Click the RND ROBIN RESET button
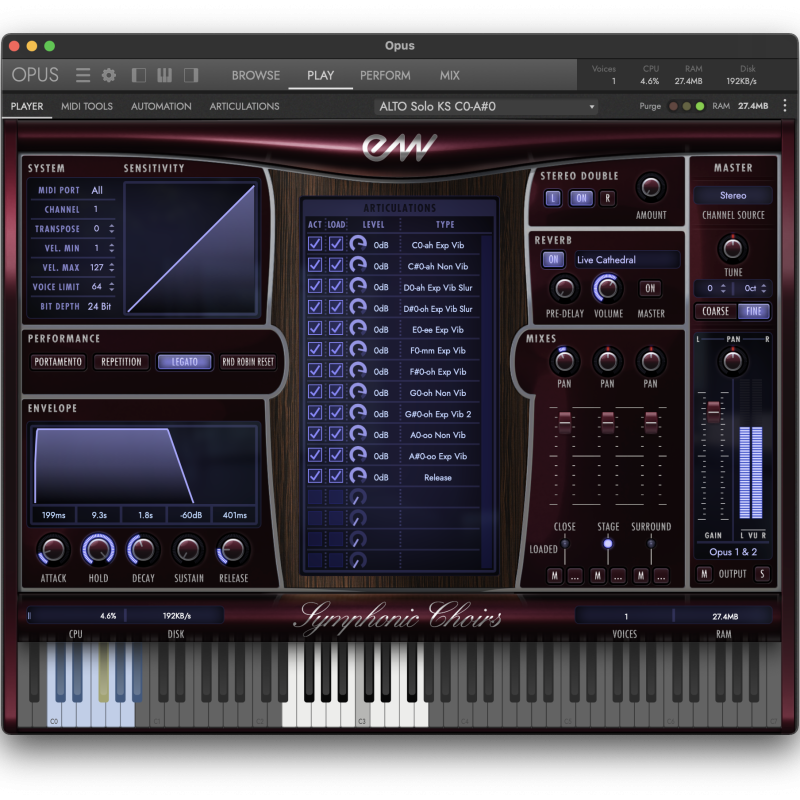This screenshot has width=800, height=800. point(248,362)
